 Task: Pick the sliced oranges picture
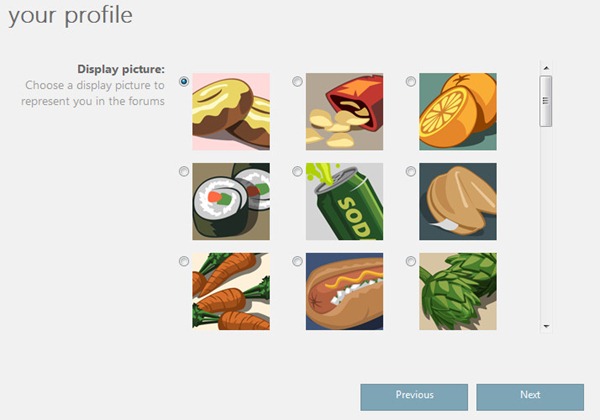tap(458, 111)
